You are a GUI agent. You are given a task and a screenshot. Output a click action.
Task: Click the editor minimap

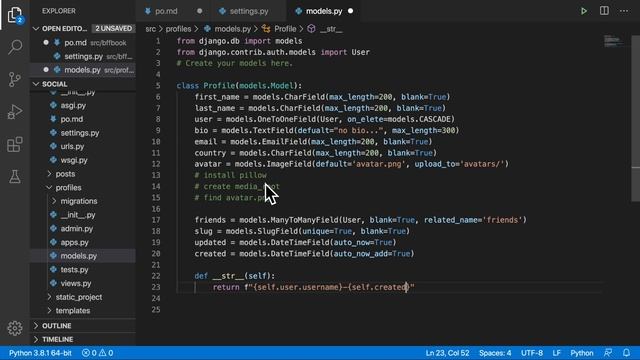click(x=614, y=41)
